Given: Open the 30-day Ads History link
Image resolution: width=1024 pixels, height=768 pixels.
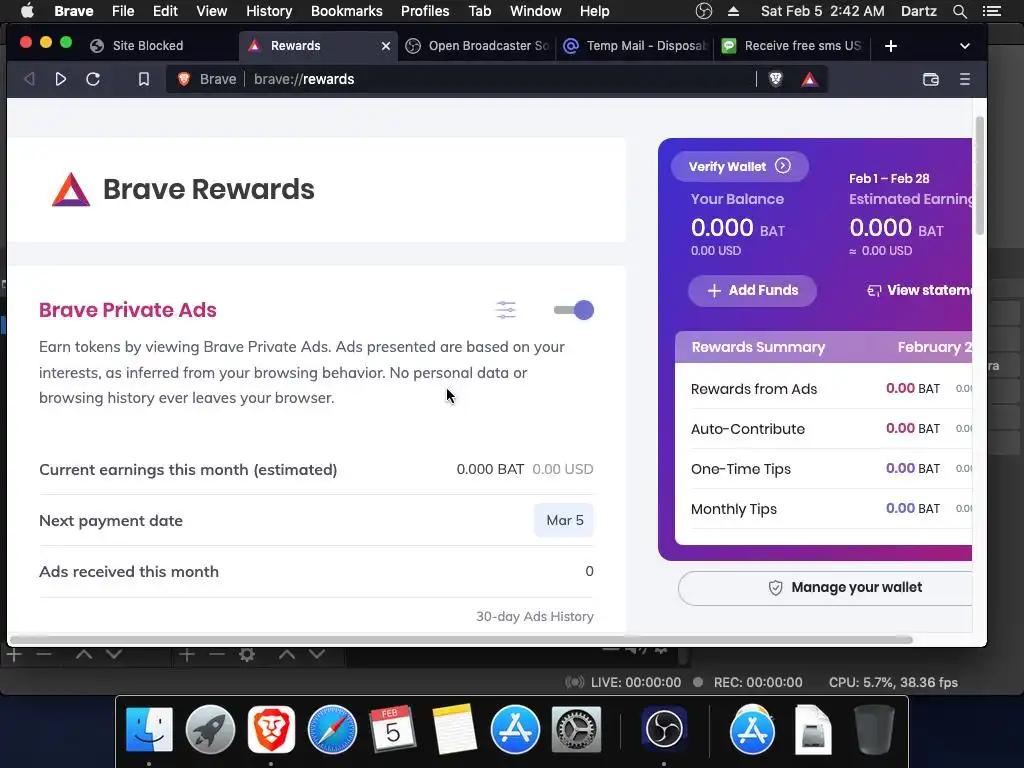Looking at the screenshot, I should click(x=534, y=616).
